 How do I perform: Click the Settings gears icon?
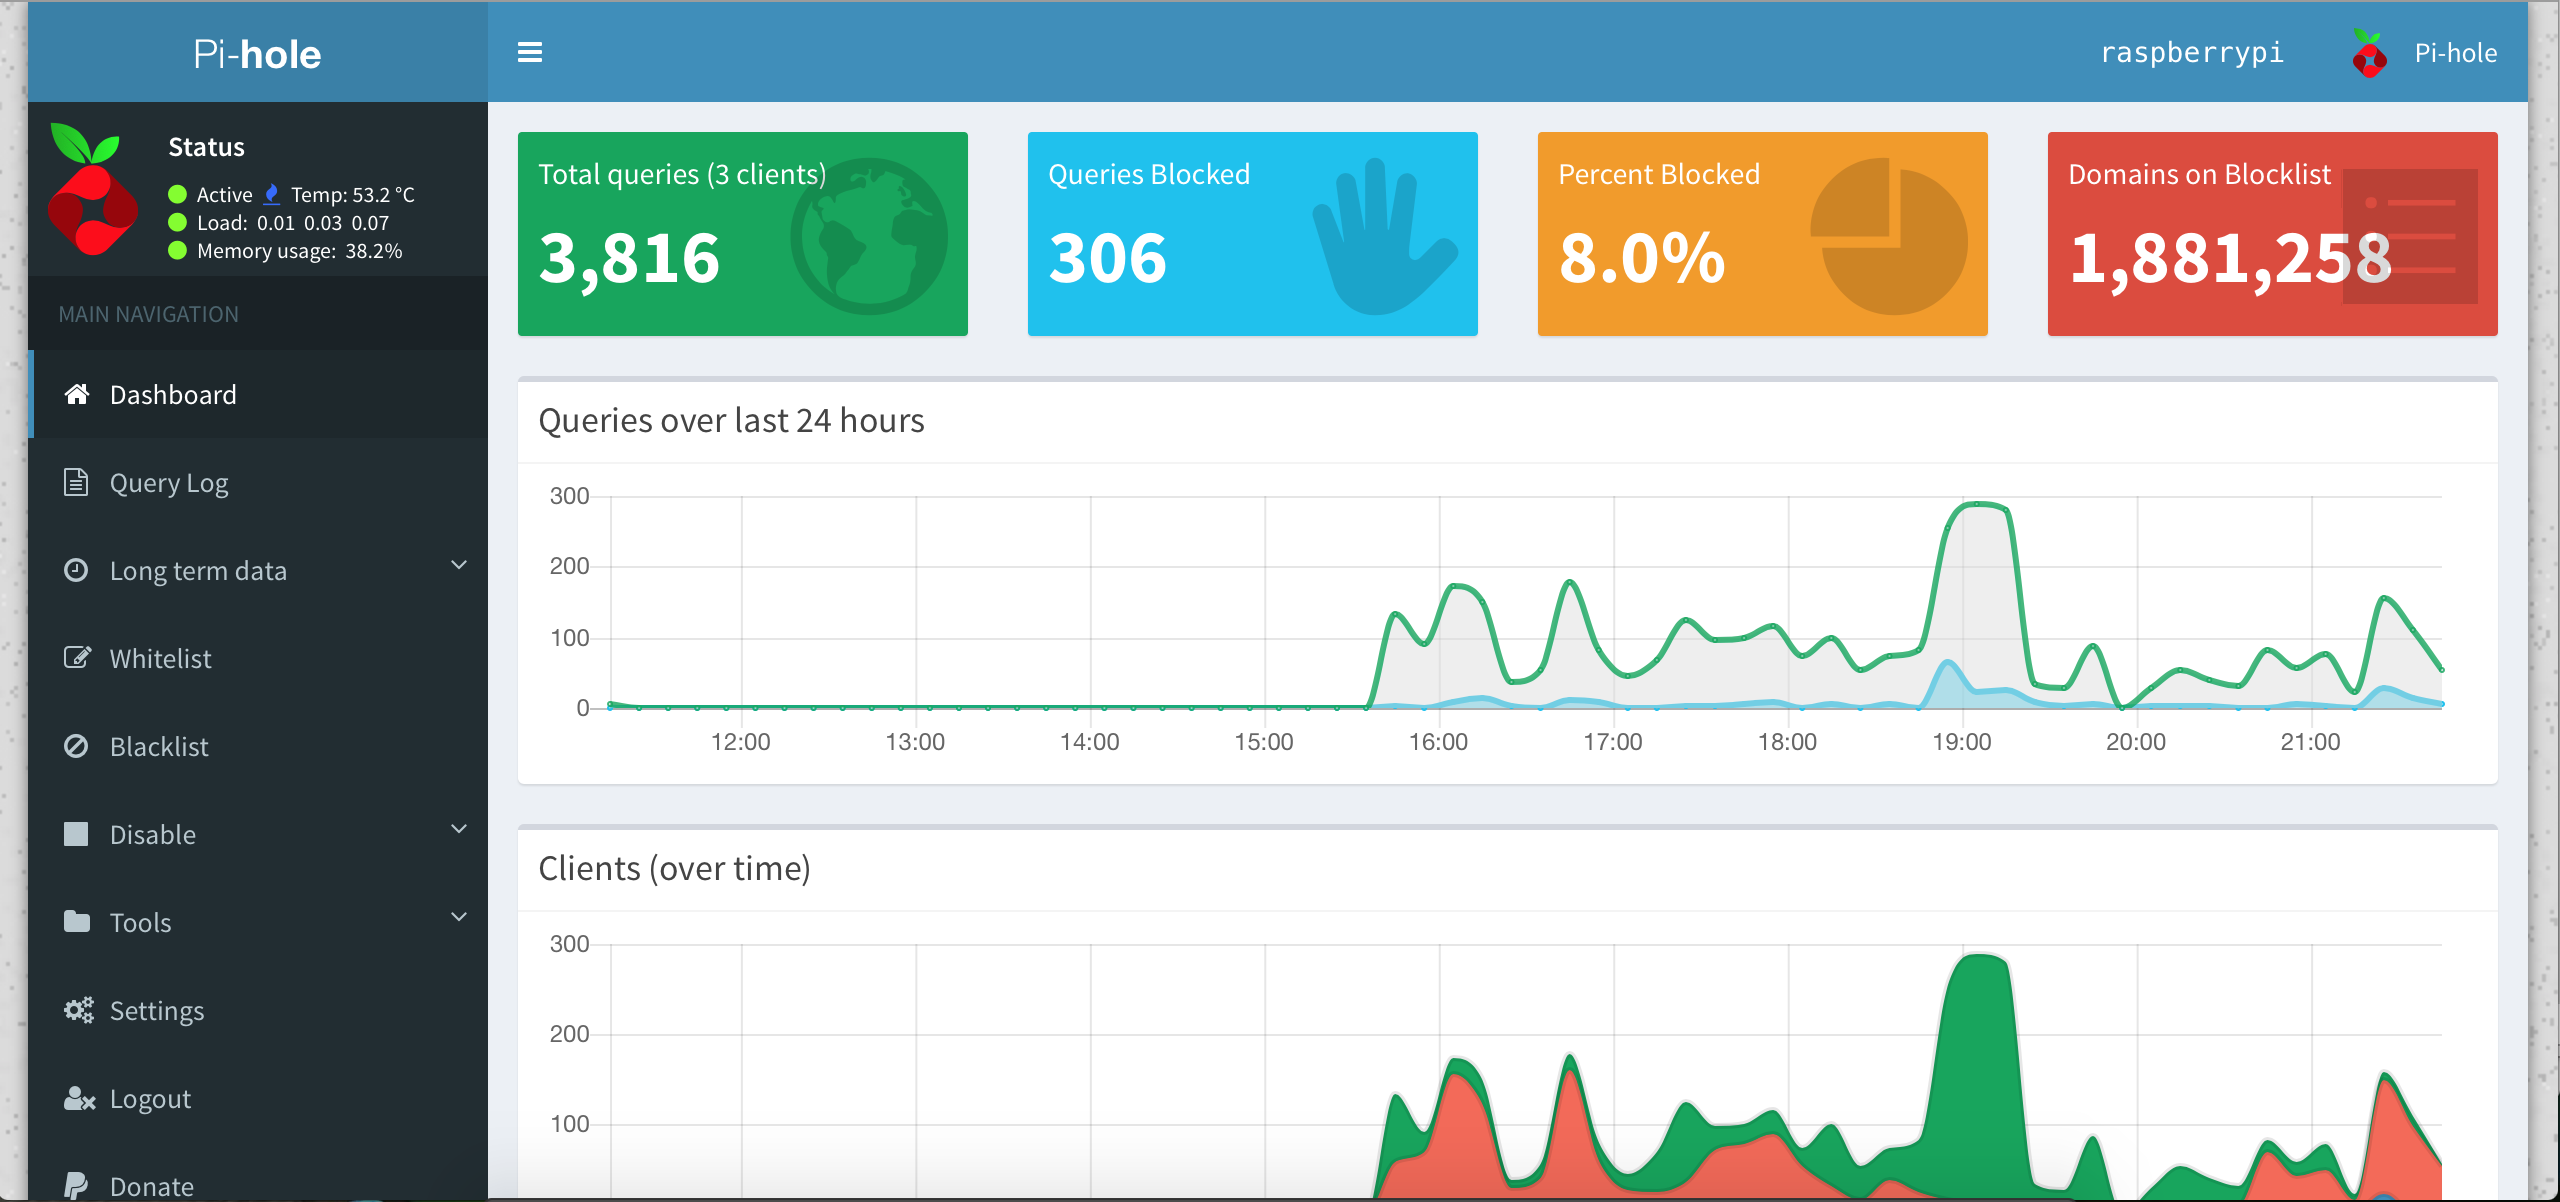pos(78,1010)
